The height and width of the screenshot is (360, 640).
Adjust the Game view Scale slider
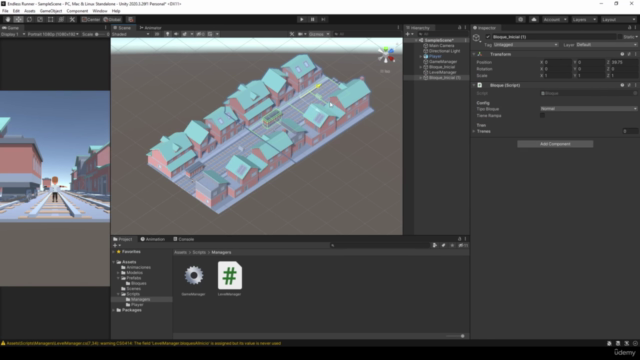[x=101, y=34]
